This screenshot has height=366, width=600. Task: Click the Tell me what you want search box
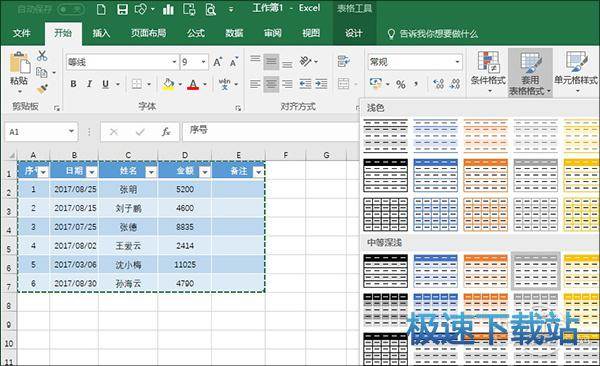(432, 34)
